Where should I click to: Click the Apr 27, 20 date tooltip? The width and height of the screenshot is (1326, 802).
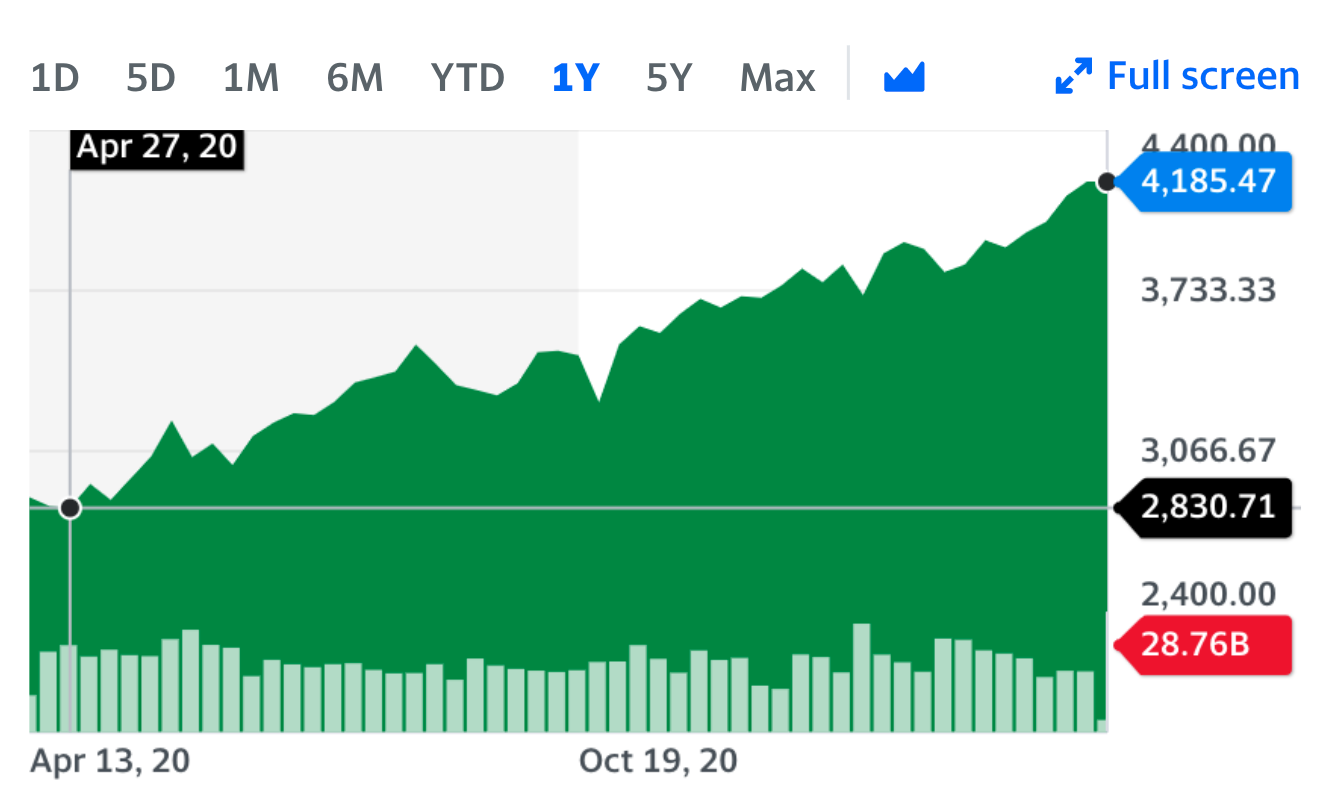point(157,147)
